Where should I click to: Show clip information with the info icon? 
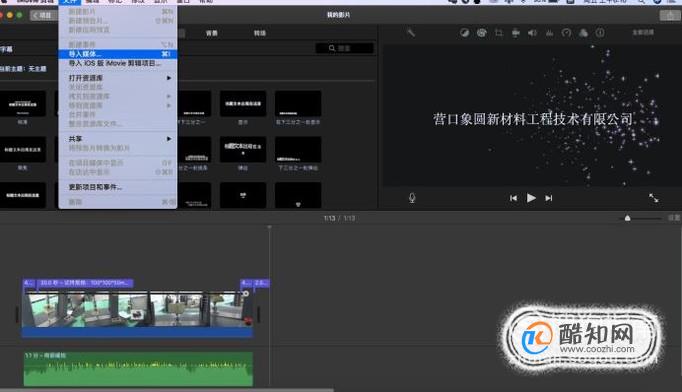click(x=600, y=33)
